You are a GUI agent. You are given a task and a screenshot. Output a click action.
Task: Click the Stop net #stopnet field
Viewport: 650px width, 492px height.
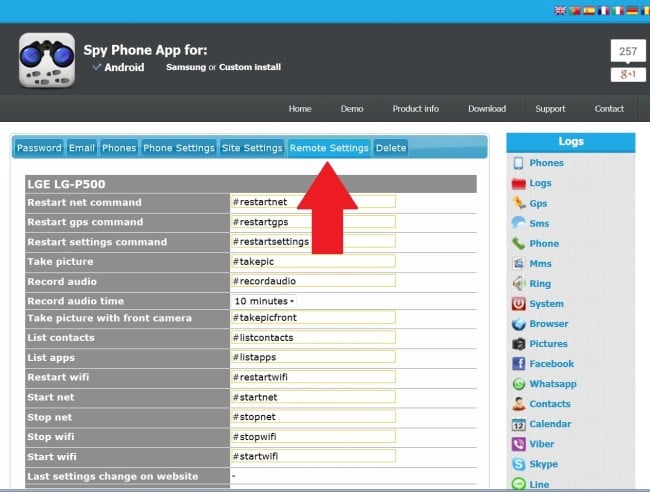[313, 417]
